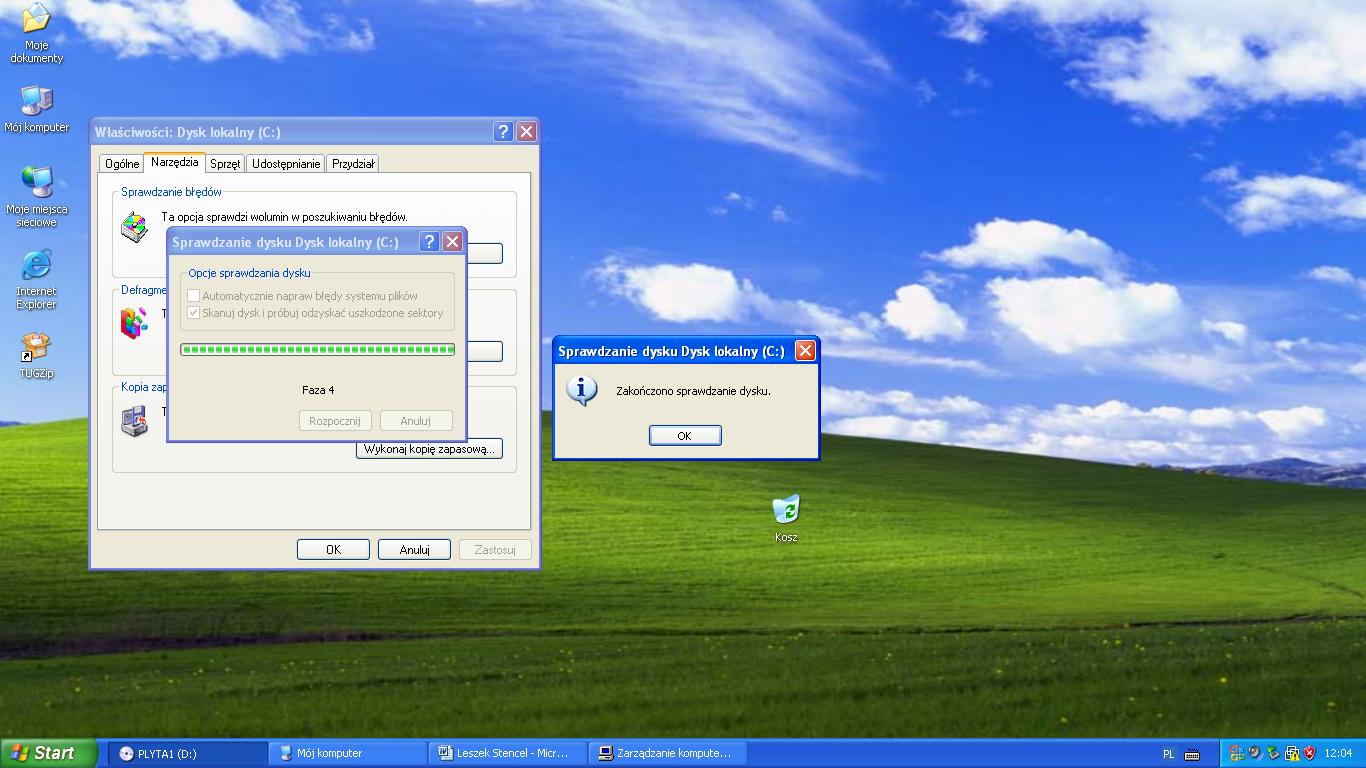The width and height of the screenshot is (1366, 768).
Task: Click the green disk check progress bar
Action: pyautogui.click(x=317, y=349)
